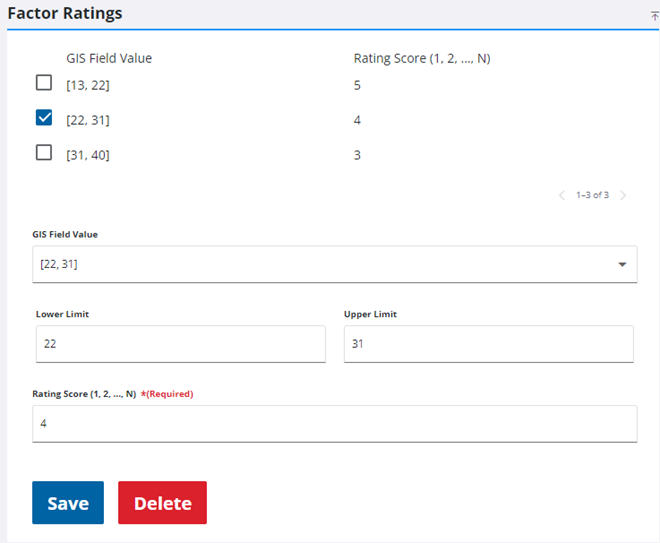
Task: Click the rating score 5 cell
Action: coord(357,85)
